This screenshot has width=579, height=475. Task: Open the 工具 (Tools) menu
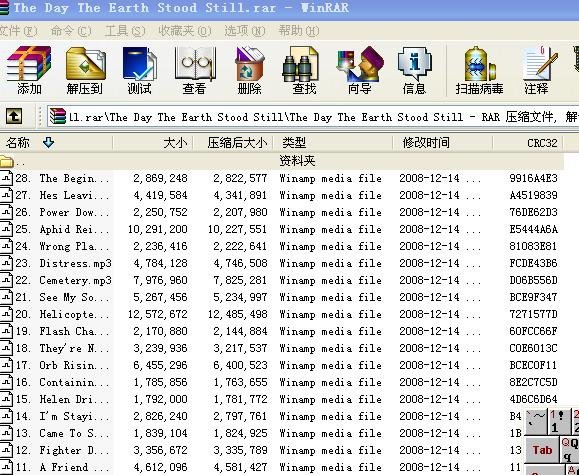(x=125, y=31)
